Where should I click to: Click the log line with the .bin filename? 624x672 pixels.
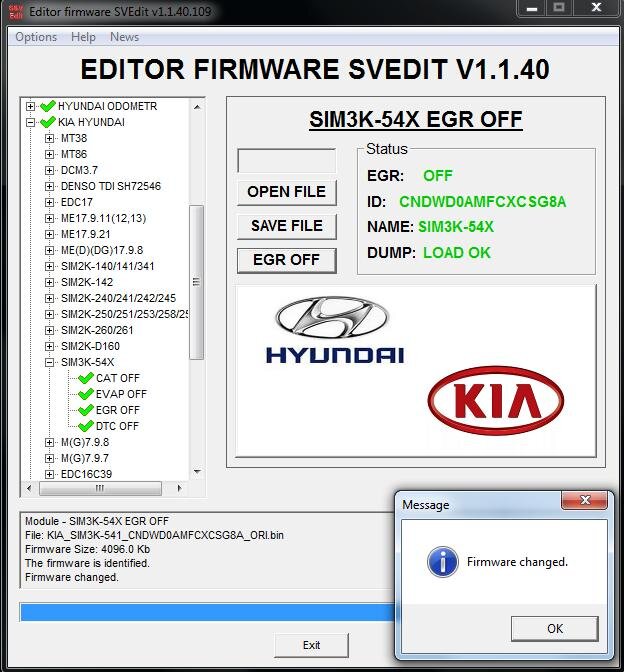click(154, 535)
